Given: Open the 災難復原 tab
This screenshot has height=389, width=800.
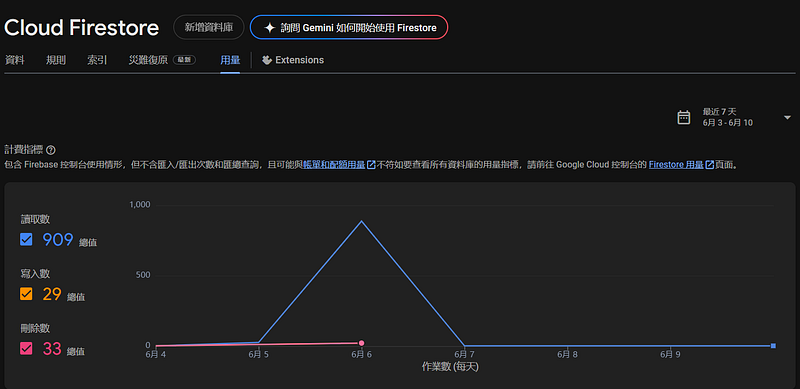Looking at the screenshot, I should 162,60.
